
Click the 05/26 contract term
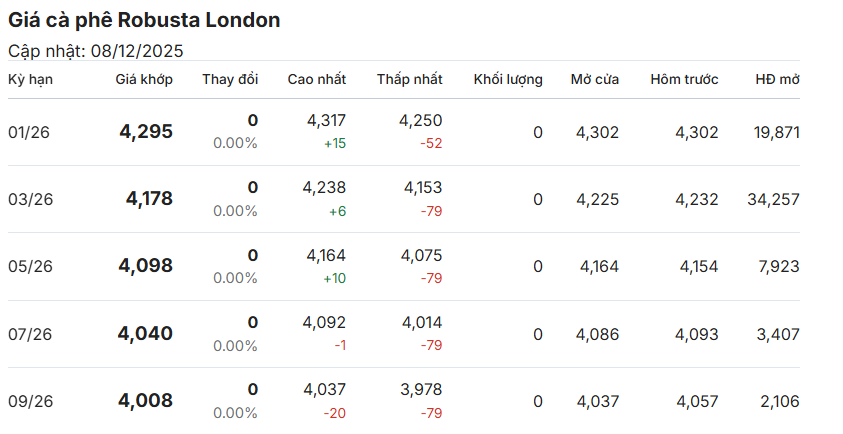(31, 266)
